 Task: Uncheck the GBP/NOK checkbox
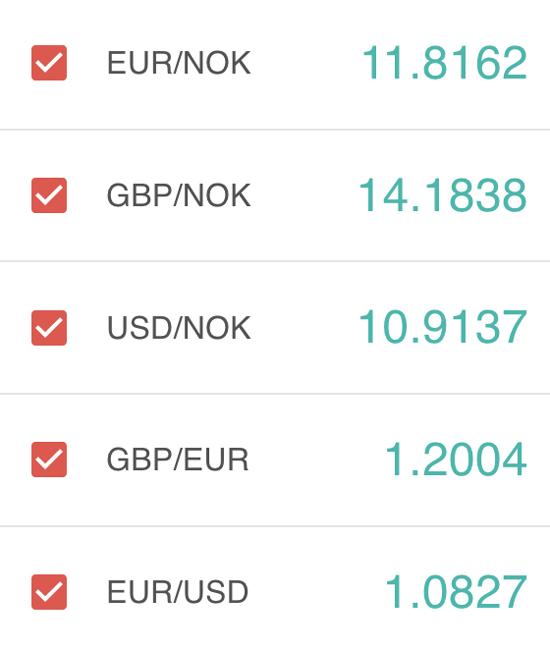pos(49,195)
